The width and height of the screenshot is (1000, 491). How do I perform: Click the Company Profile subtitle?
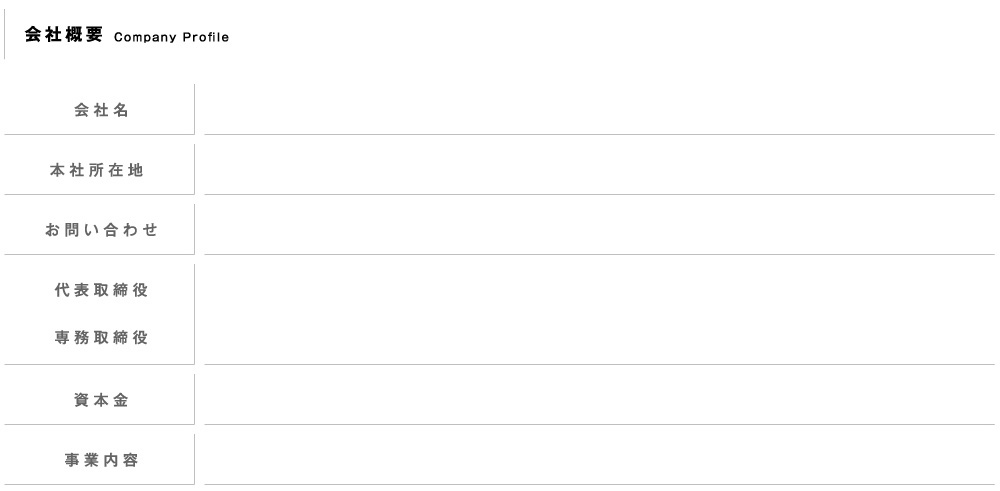(x=171, y=38)
